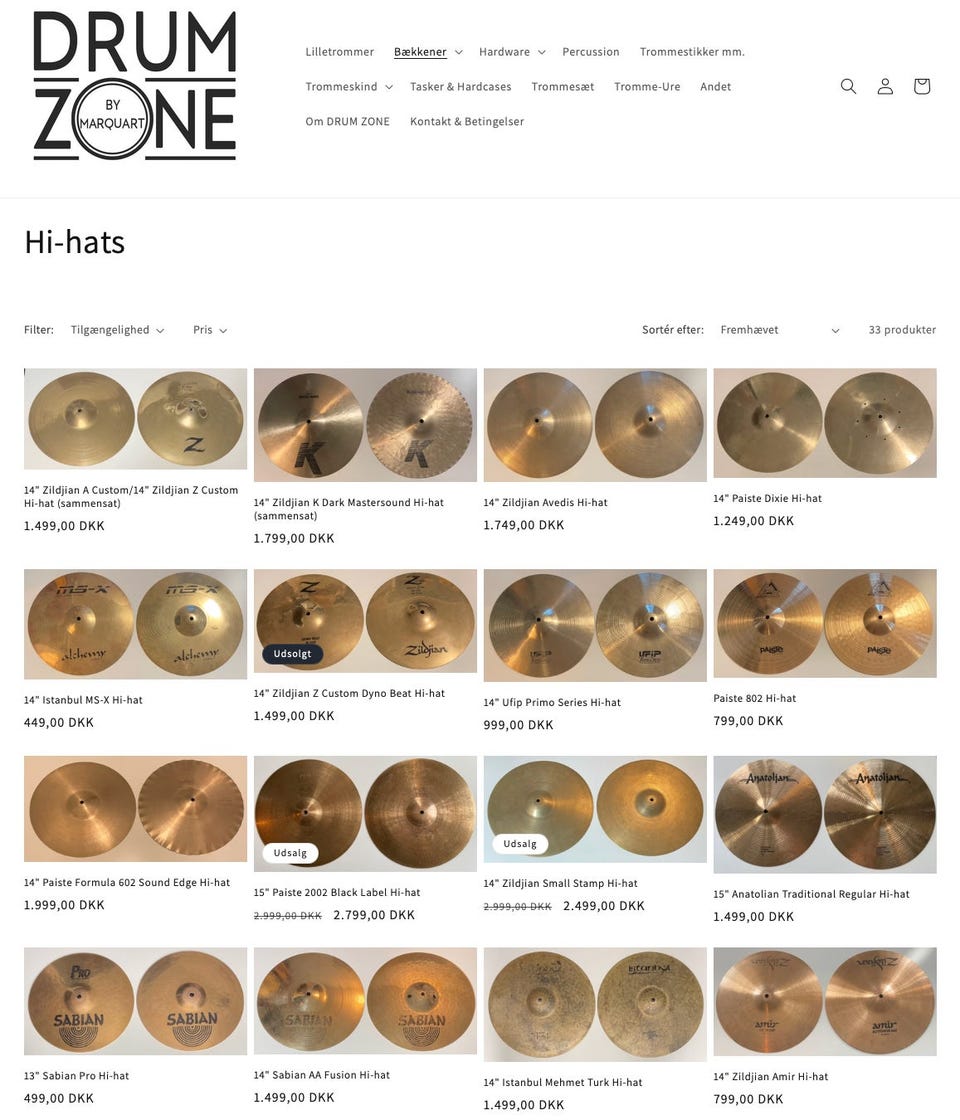The image size is (960, 1120).
Task: Expand the Bækkener menu dropdown
Action: (x=428, y=51)
